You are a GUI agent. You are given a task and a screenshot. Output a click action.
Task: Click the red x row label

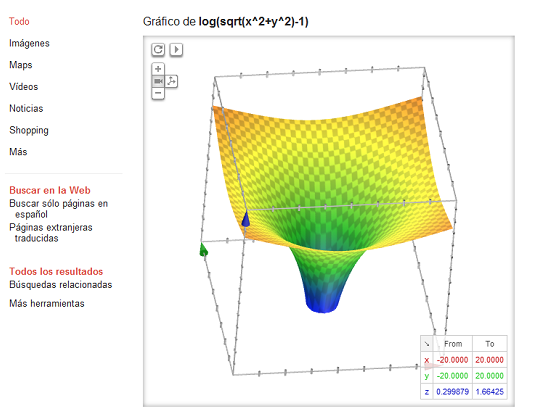pyautogui.click(x=427, y=360)
